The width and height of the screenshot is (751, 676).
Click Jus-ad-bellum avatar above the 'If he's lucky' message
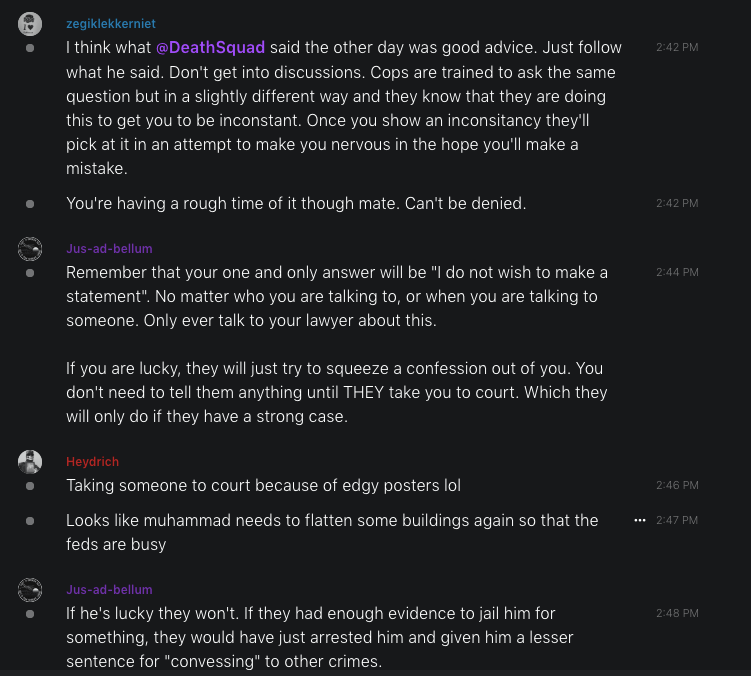(x=30, y=590)
